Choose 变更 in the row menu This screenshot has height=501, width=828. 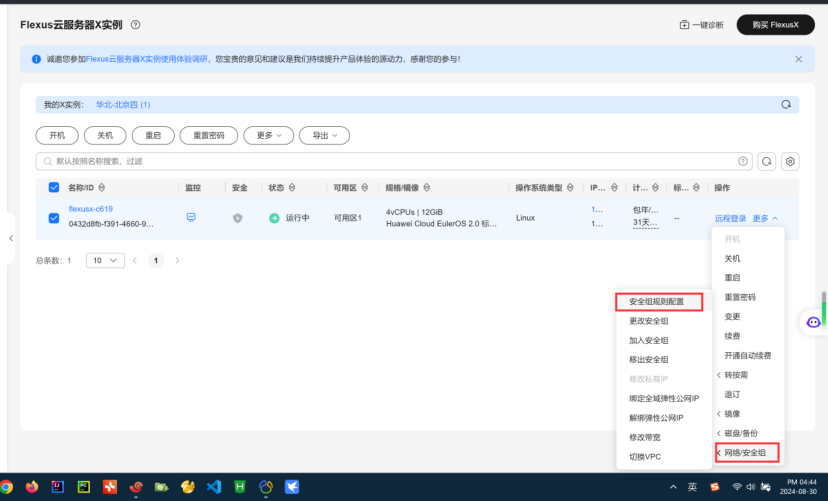pos(732,317)
